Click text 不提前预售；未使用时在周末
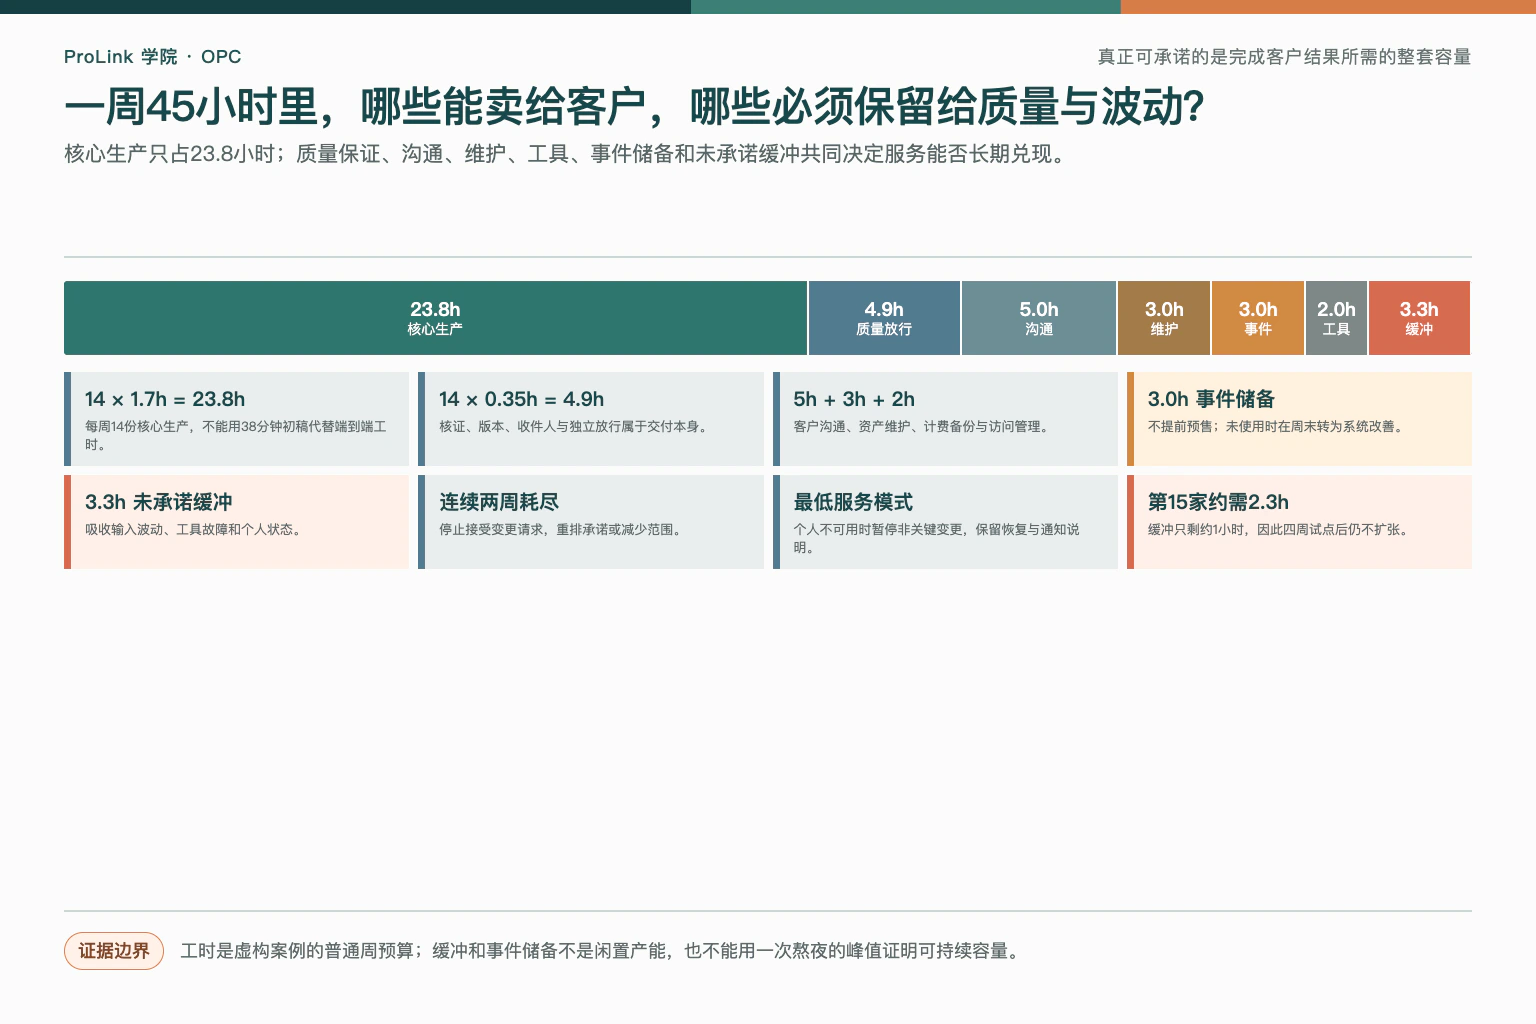Screen dimensions: 1536x1024 pyautogui.click(x=1278, y=427)
